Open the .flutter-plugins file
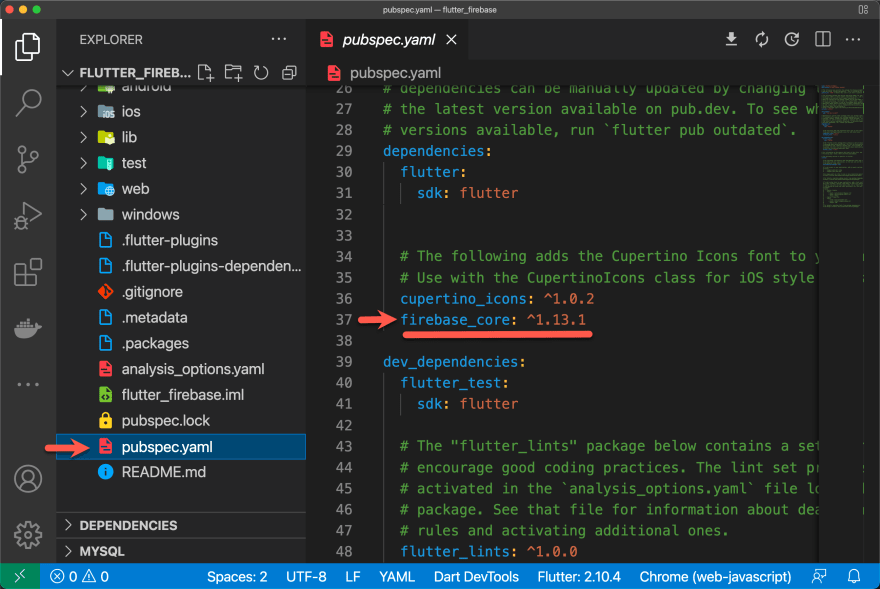The height and width of the screenshot is (589, 880). click(x=181, y=240)
